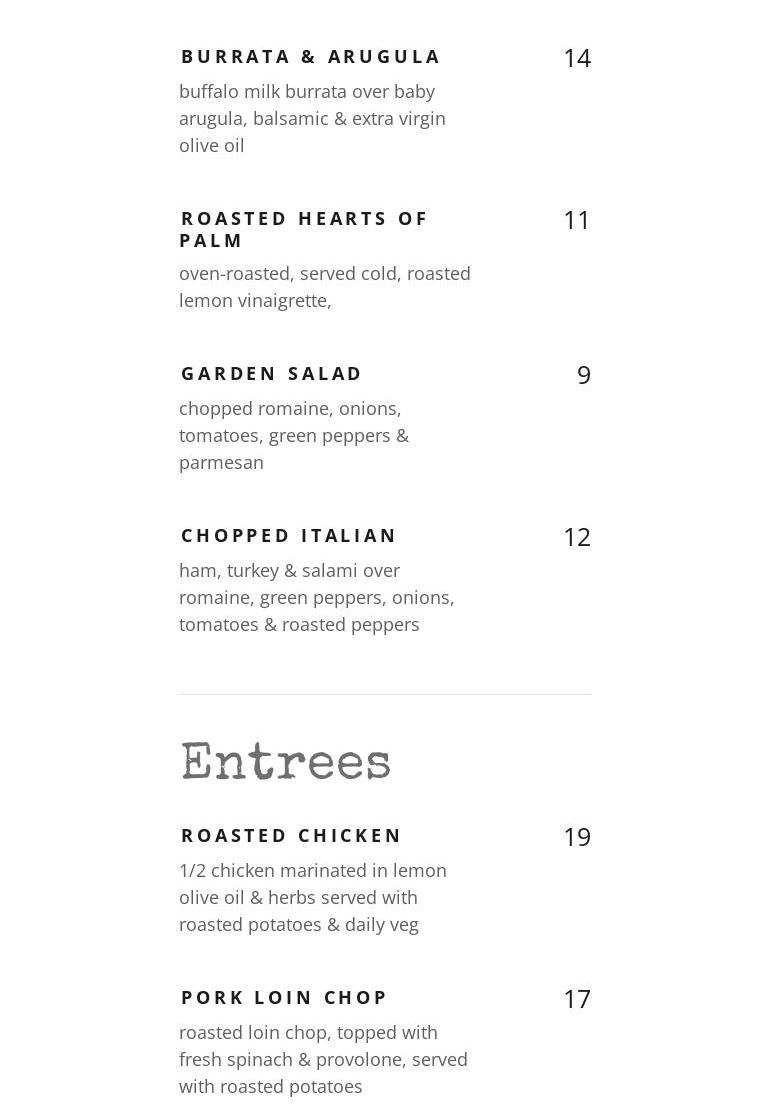This screenshot has height=1113, width=770.
Task: Click the price 11 for Hearts of Palm
Action: 576,221
